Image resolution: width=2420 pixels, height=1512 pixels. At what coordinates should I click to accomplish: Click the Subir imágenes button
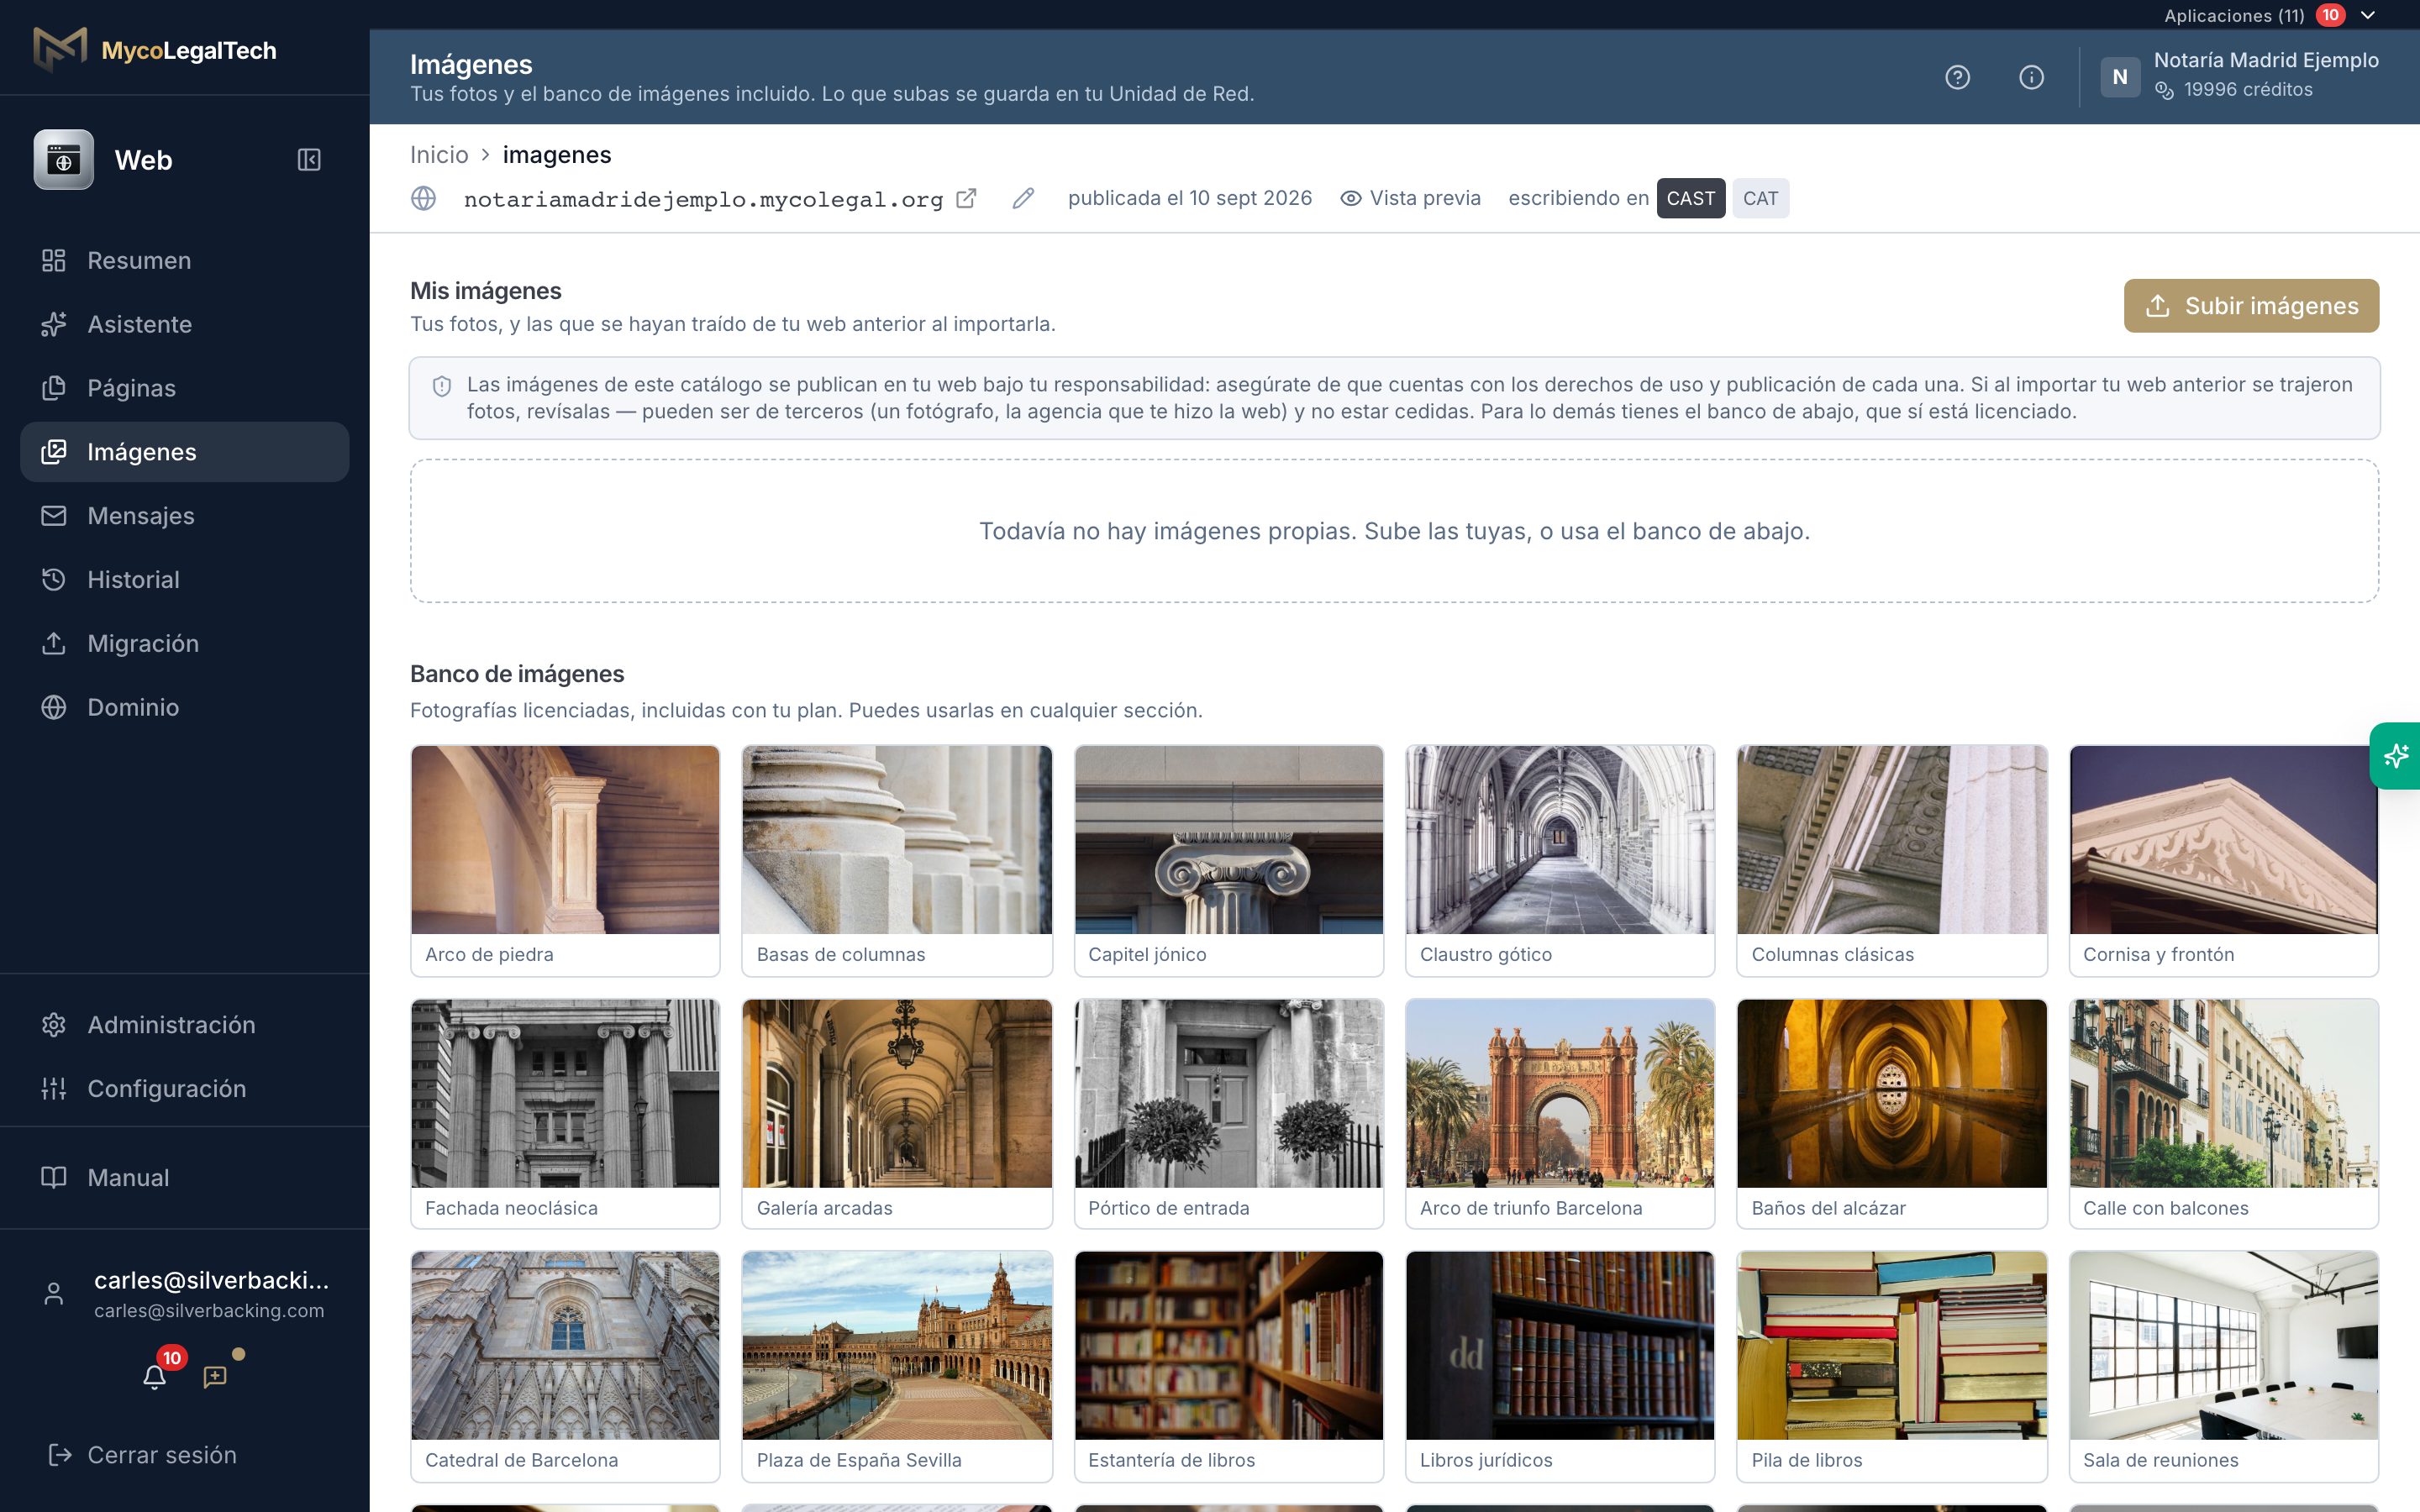2251,306
